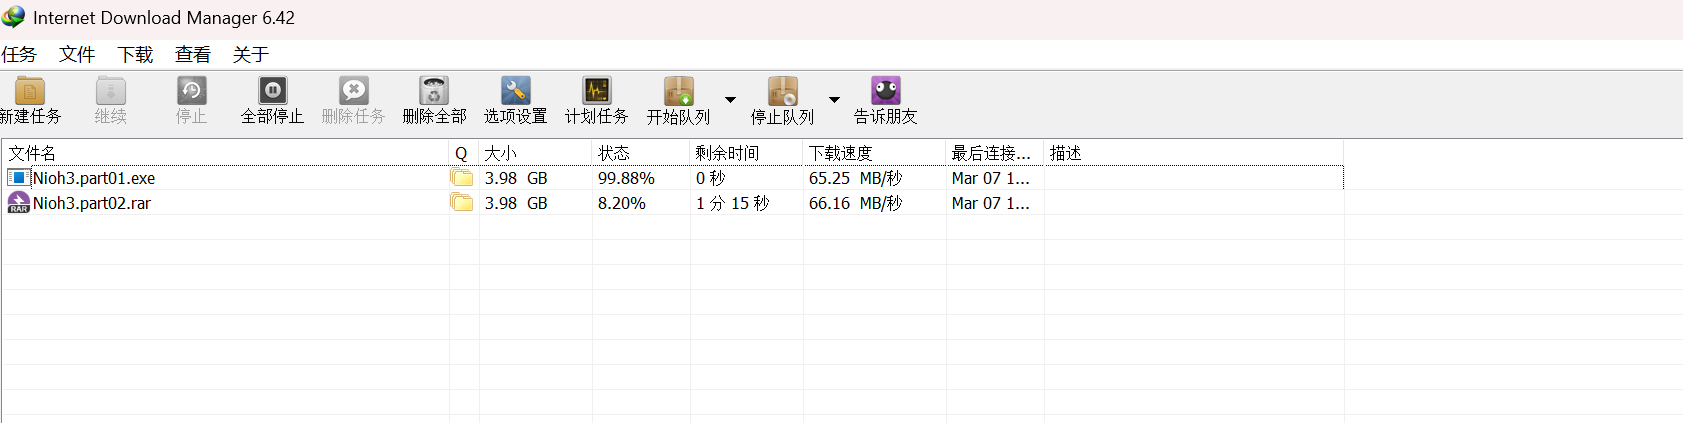Click the 停止队列 (stop queue) icon
The height and width of the screenshot is (423, 1683).
tap(783, 91)
